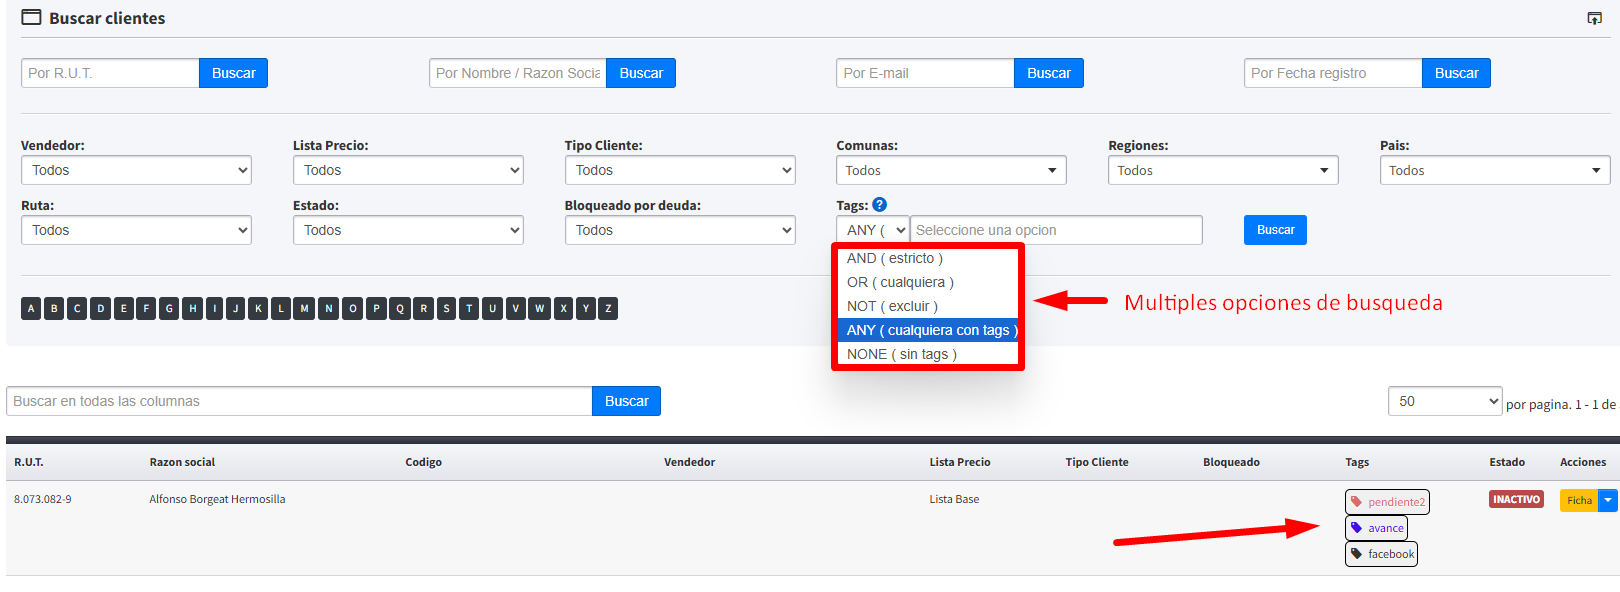Filter clients by letter M
1620x592 pixels.
[x=305, y=308]
